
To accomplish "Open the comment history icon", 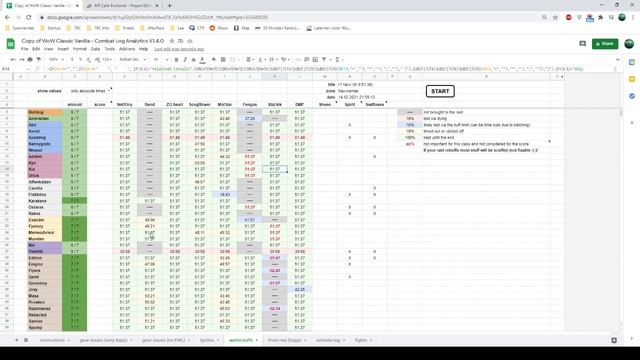I will (582, 44).
